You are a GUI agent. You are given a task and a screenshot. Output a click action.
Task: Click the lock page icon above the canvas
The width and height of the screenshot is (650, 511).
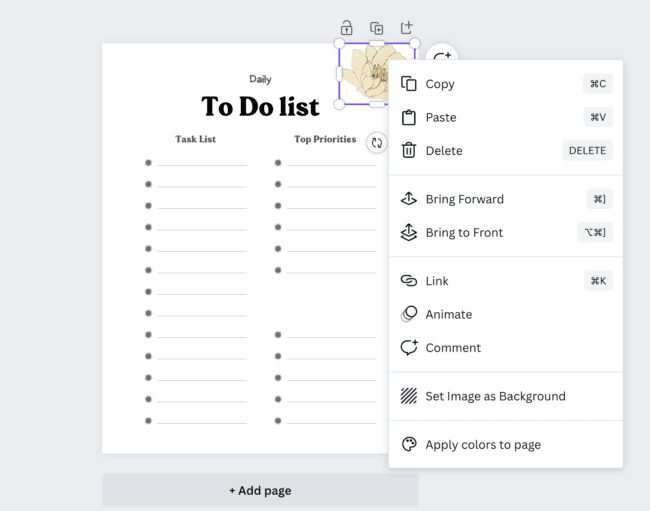click(x=347, y=28)
